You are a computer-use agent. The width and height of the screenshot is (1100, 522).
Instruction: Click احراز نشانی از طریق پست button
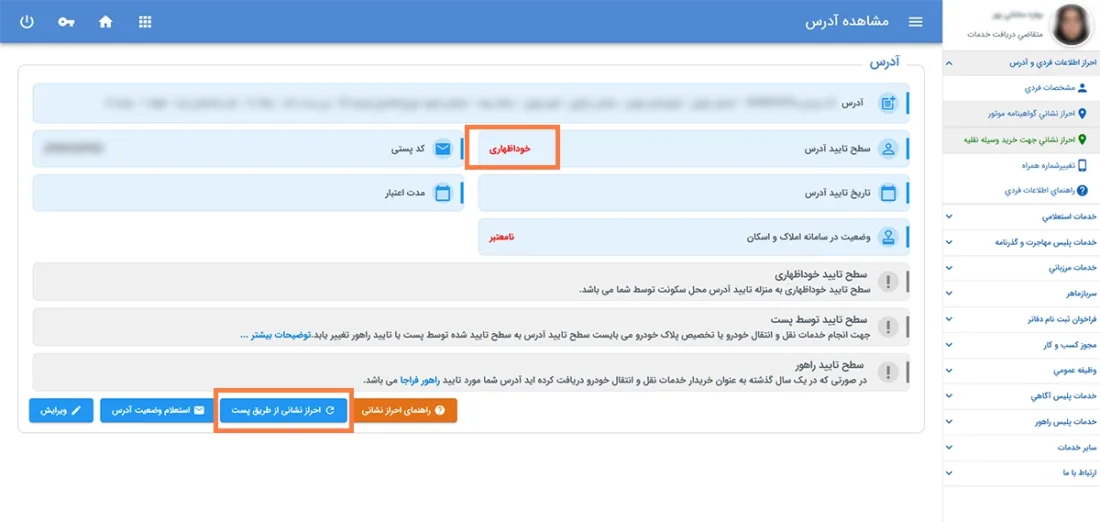click(283, 410)
